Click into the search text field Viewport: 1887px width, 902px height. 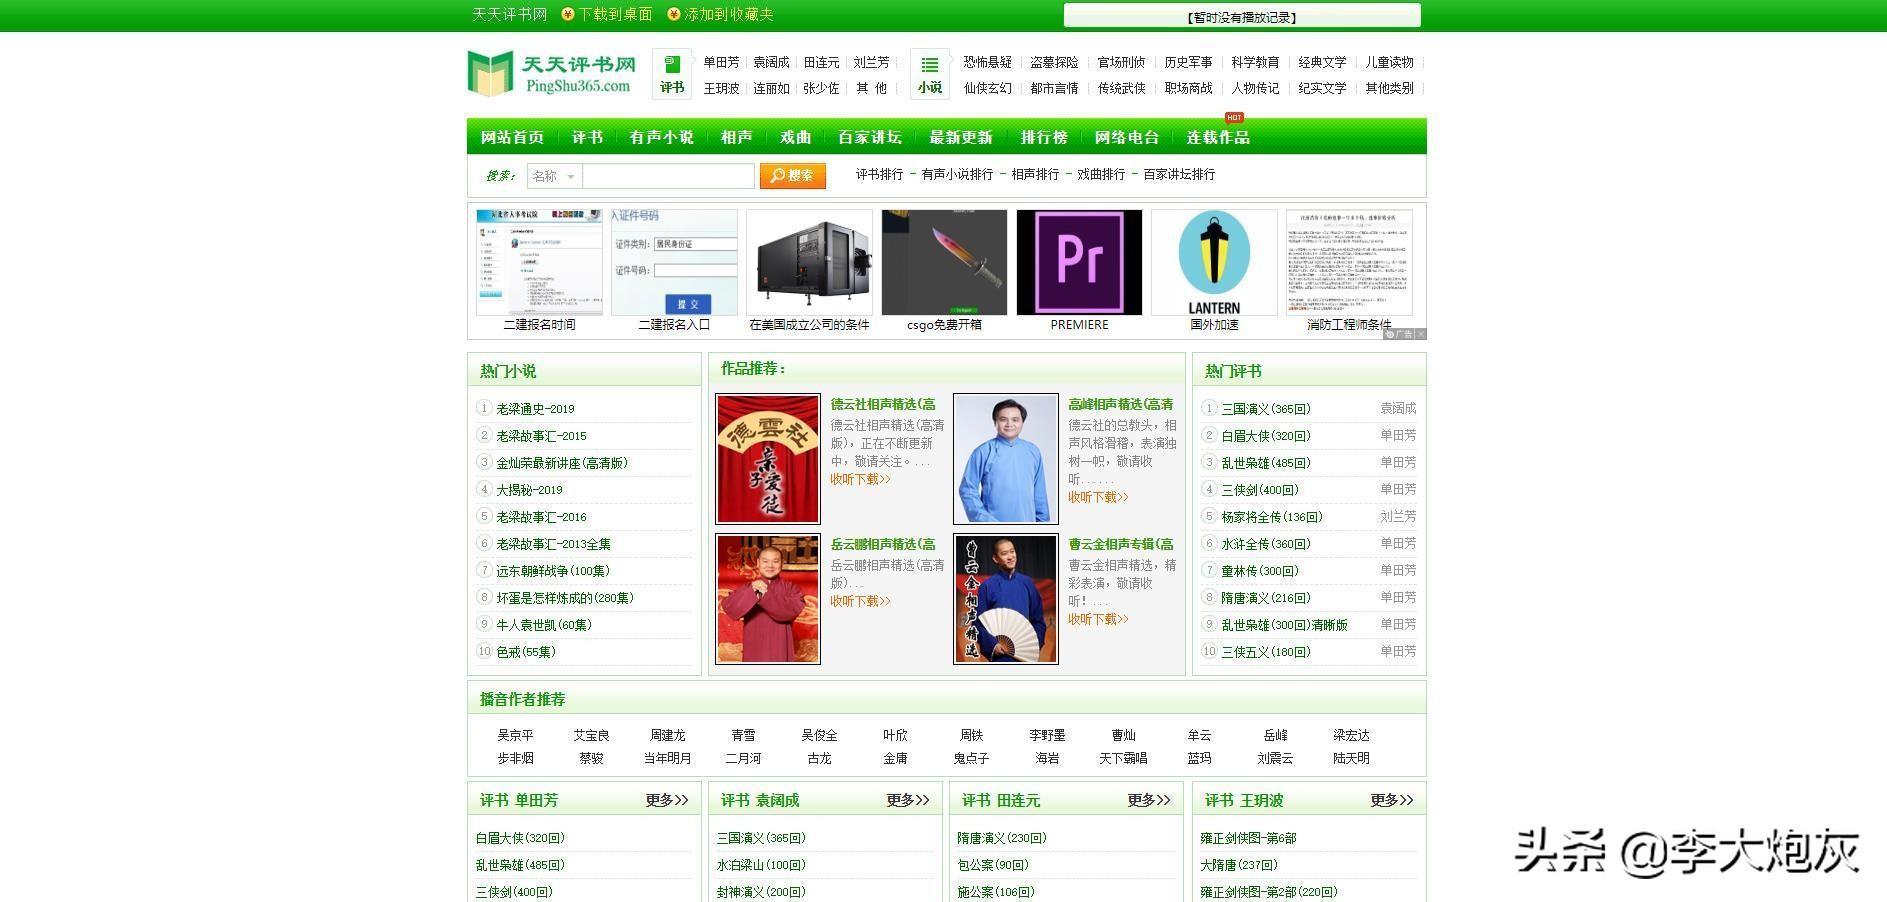[x=668, y=176]
